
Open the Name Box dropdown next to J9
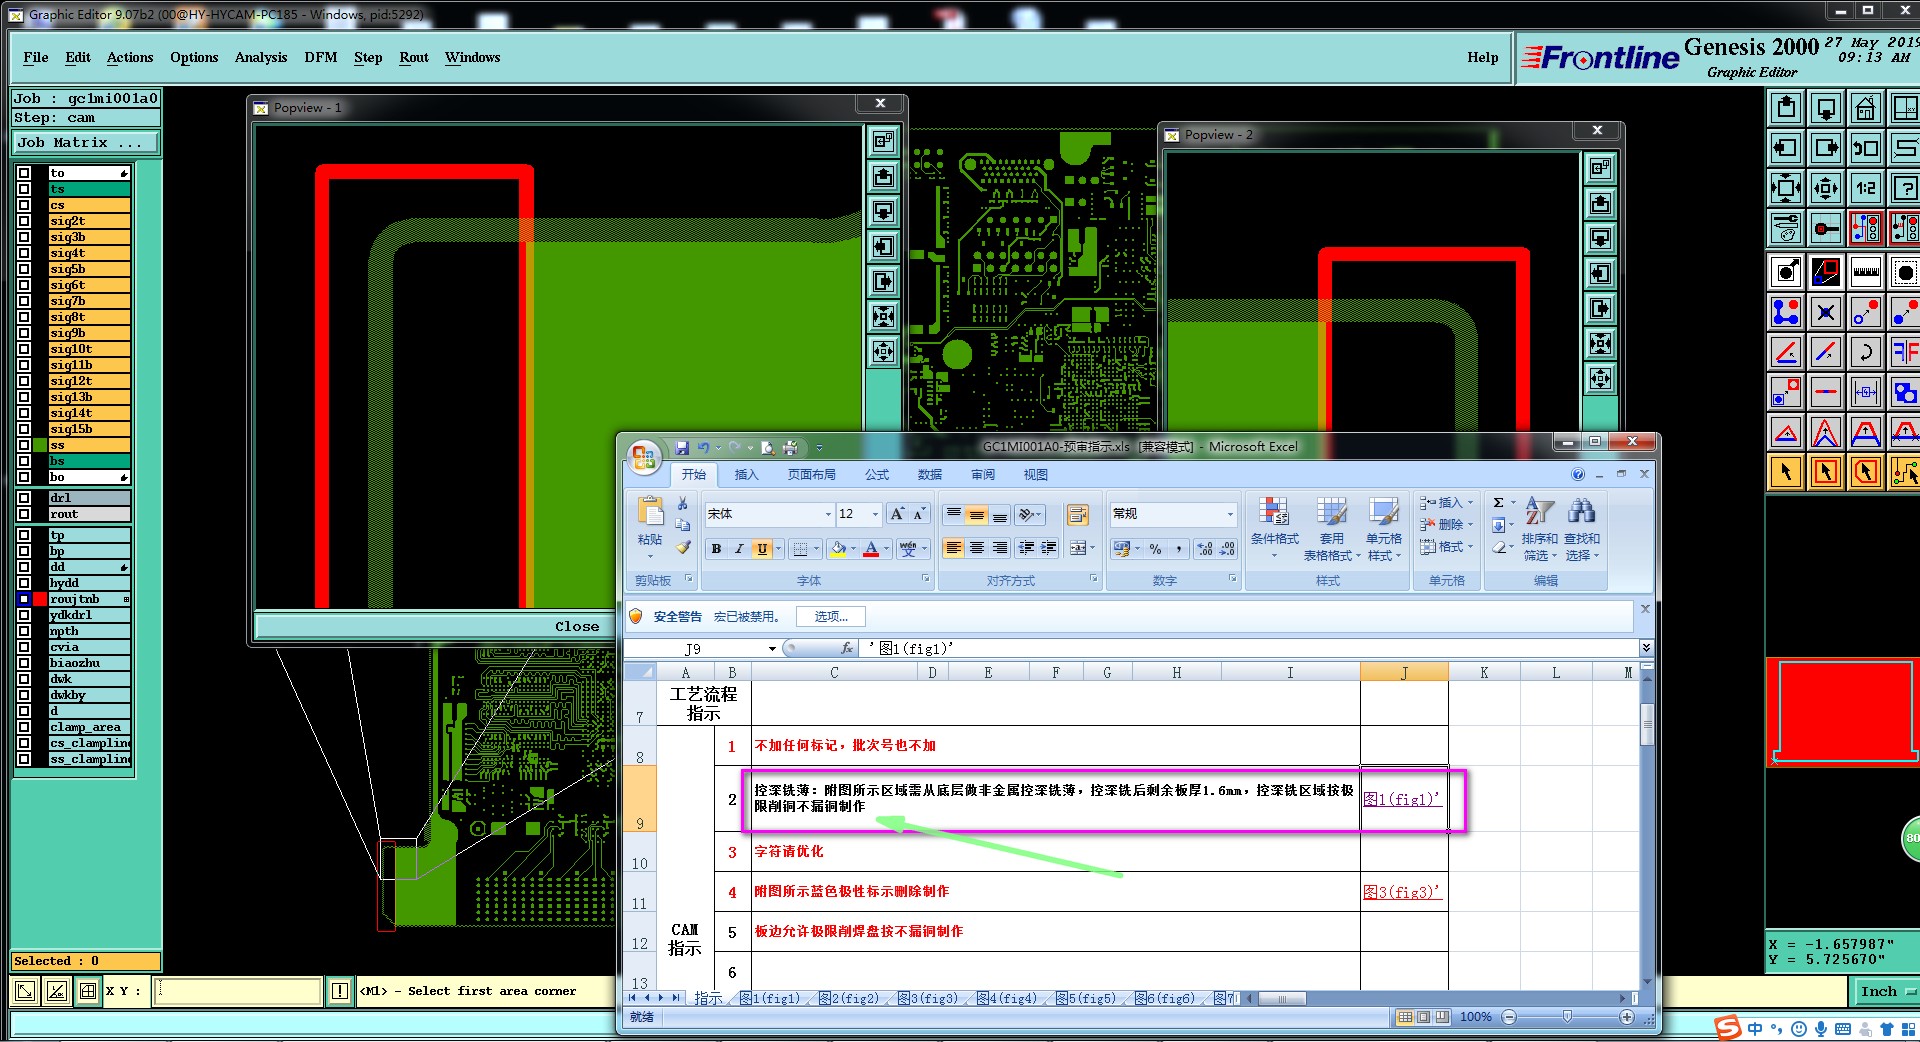[772, 649]
